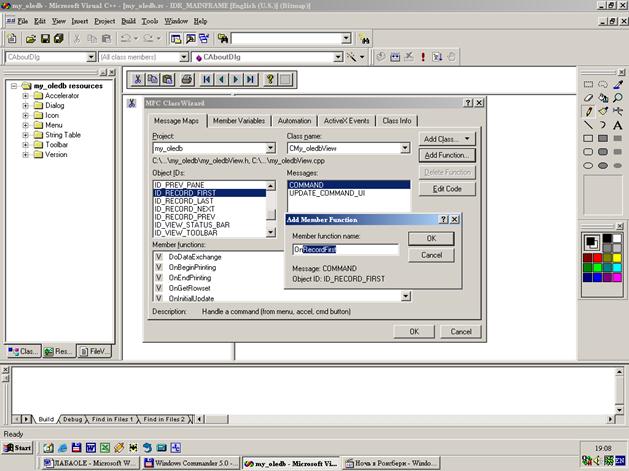The height and width of the screenshot is (471, 629).
Task: Select the outlined Ellipse tool
Action: tap(588, 165)
